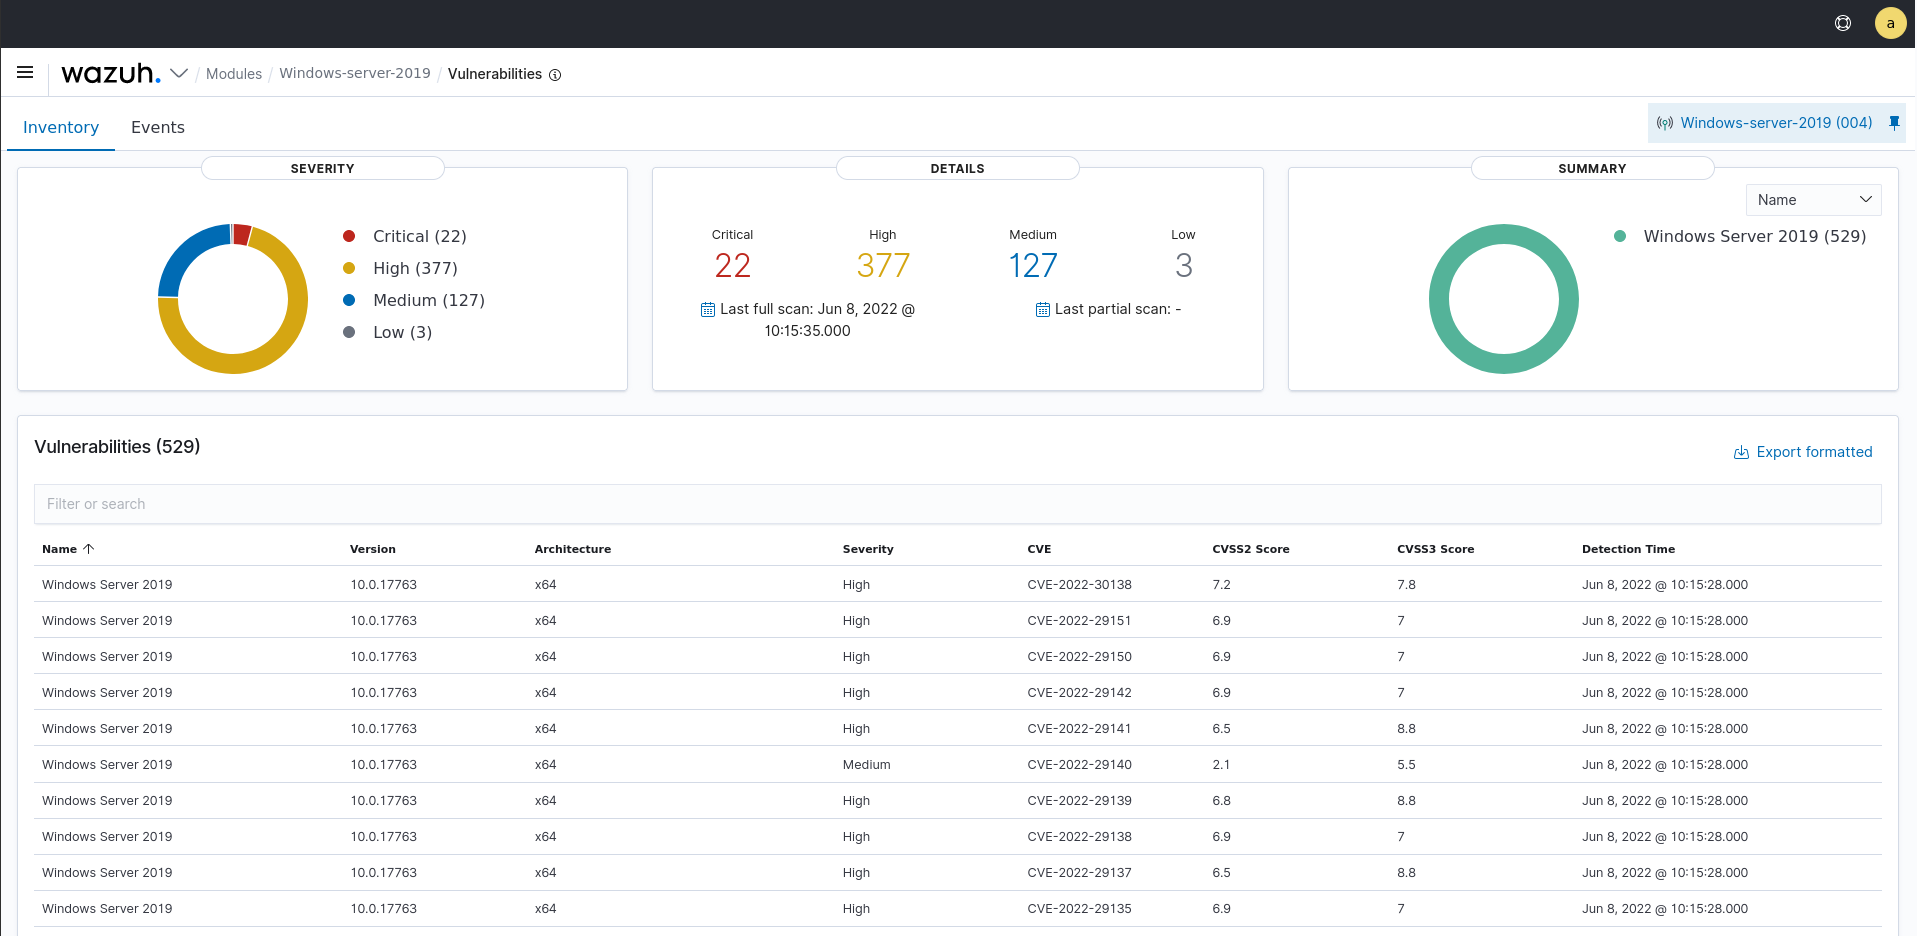Switch to the Events tab
The width and height of the screenshot is (1917, 936).
click(157, 127)
